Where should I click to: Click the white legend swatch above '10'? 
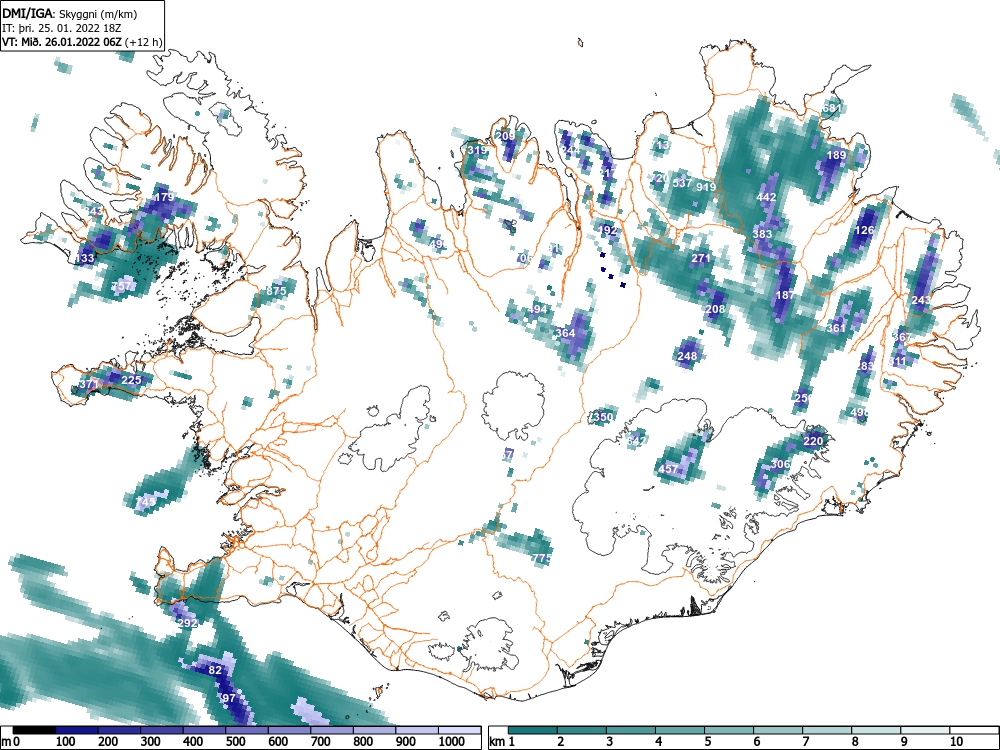(x=973, y=730)
